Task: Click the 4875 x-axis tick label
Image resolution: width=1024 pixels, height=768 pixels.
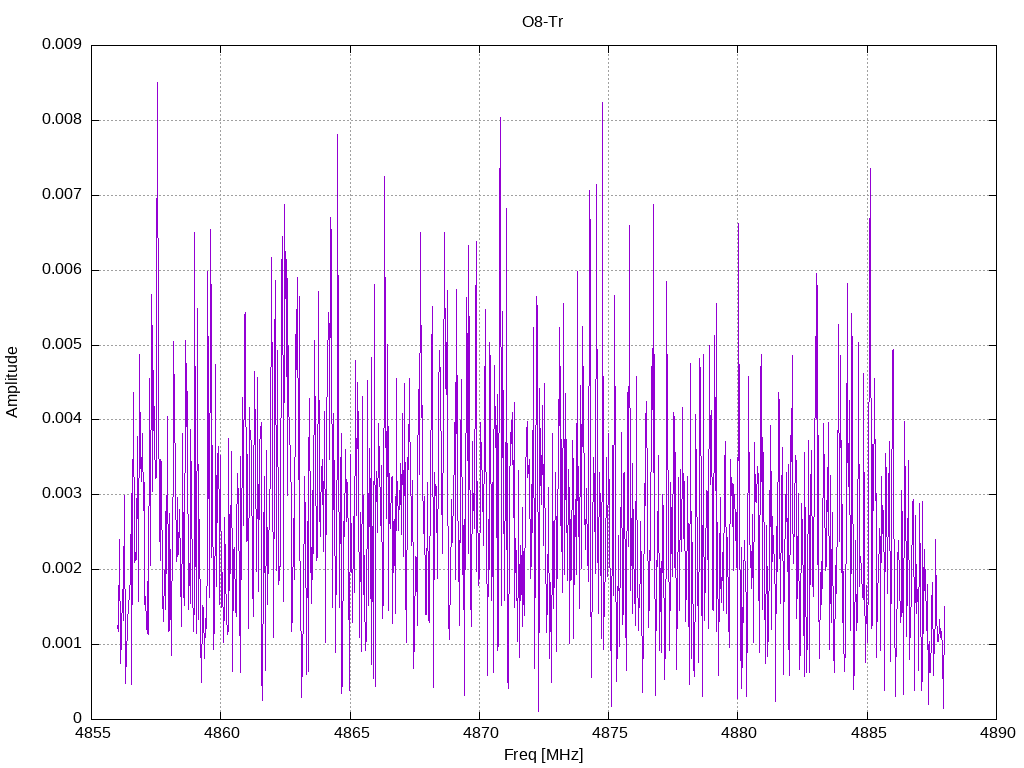Action: (609, 733)
